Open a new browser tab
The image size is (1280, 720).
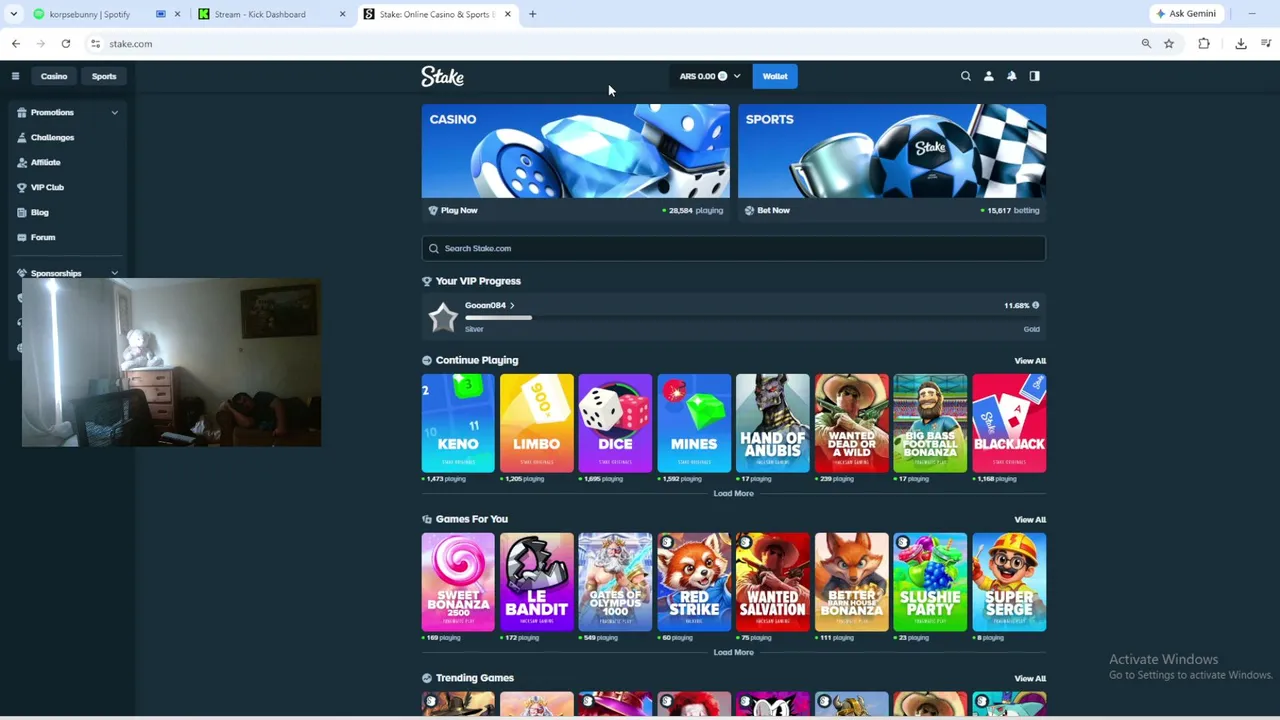(x=532, y=14)
